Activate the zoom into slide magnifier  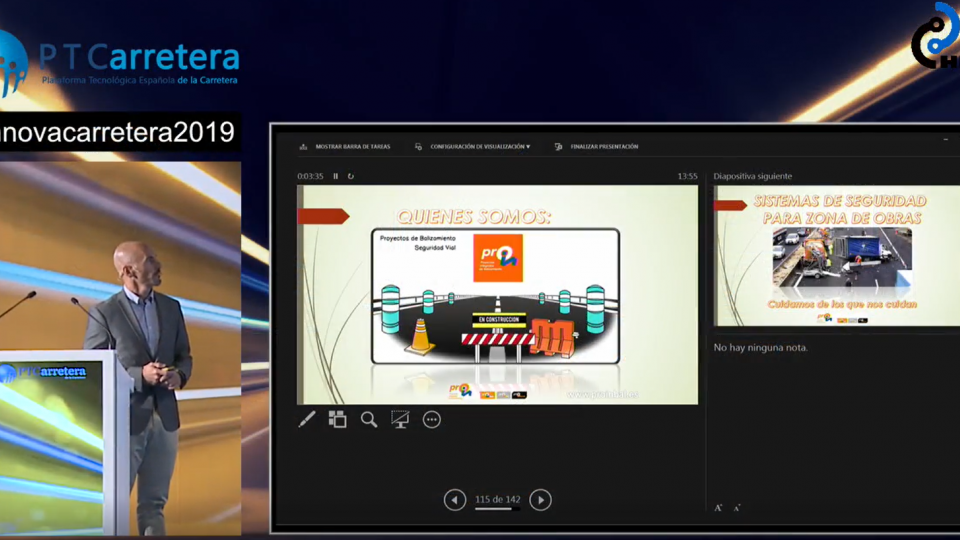(x=369, y=419)
